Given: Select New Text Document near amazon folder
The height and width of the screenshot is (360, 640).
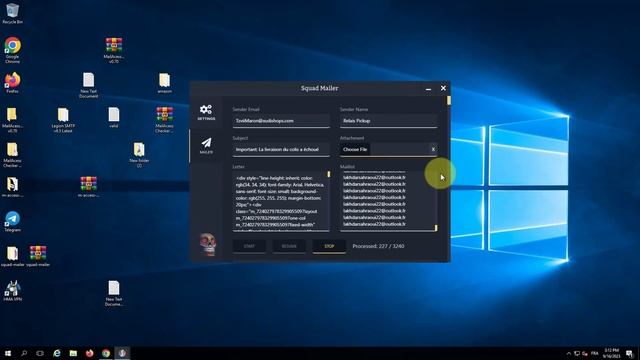Looking at the screenshot, I should [89, 85].
